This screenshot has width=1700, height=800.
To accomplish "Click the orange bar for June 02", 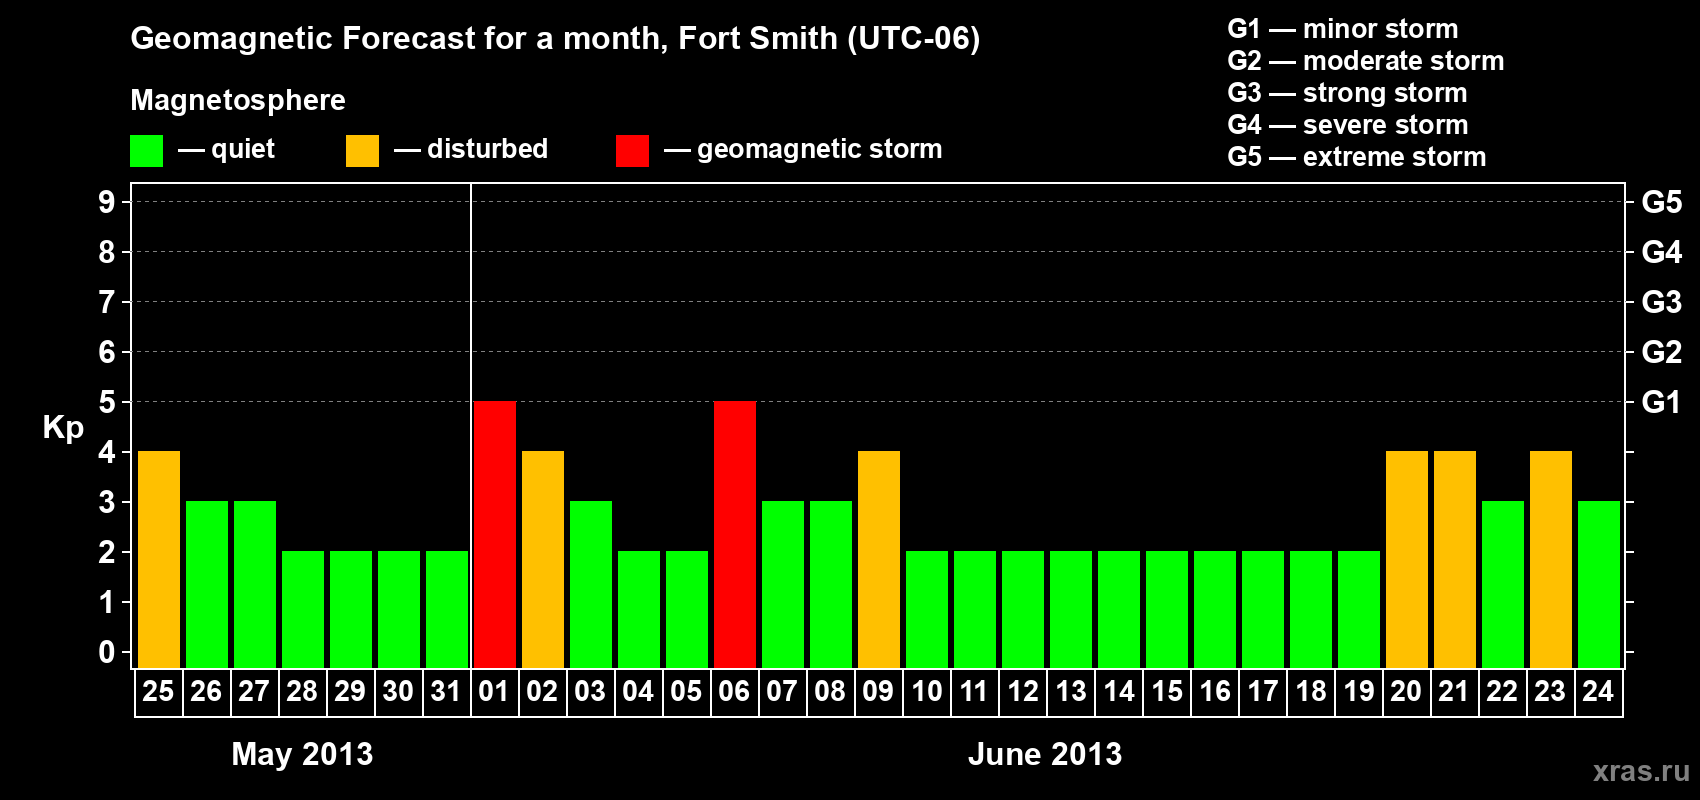I will pyautogui.click(x=543, y=559).
